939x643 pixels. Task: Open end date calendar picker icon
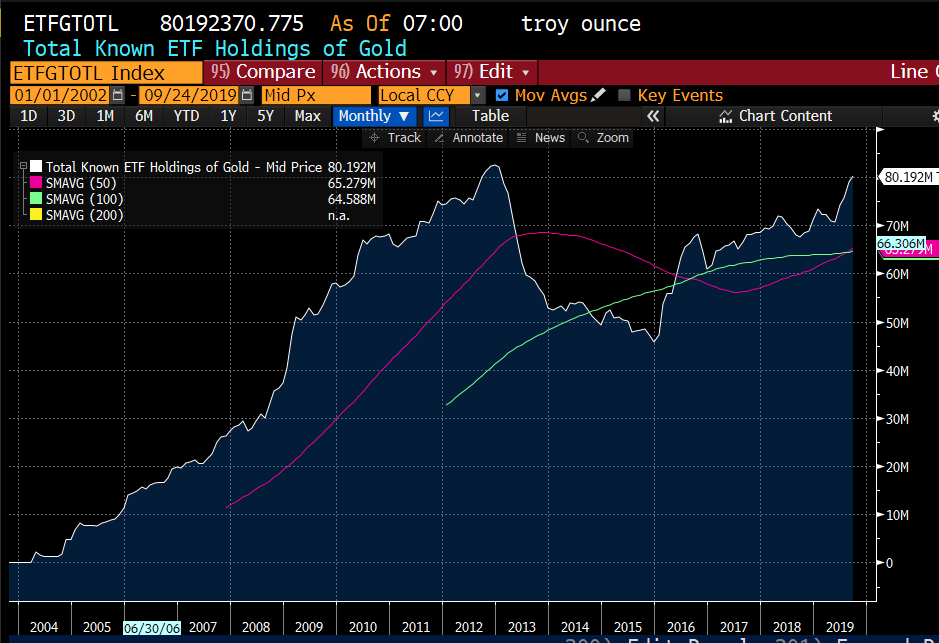[247, 95]
